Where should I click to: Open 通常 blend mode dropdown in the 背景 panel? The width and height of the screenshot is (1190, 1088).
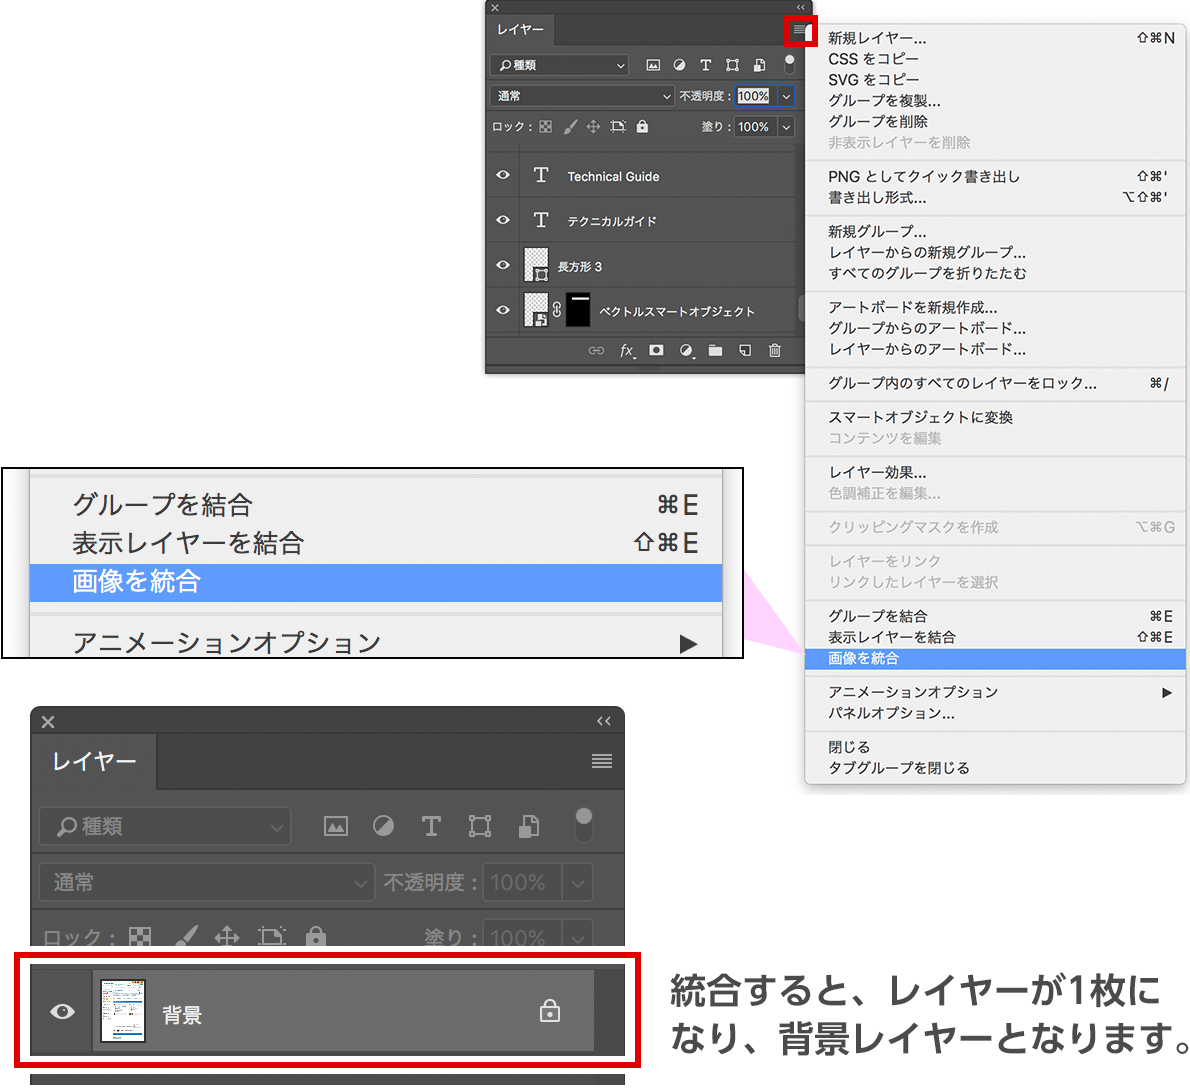click(x=207, y=882)
